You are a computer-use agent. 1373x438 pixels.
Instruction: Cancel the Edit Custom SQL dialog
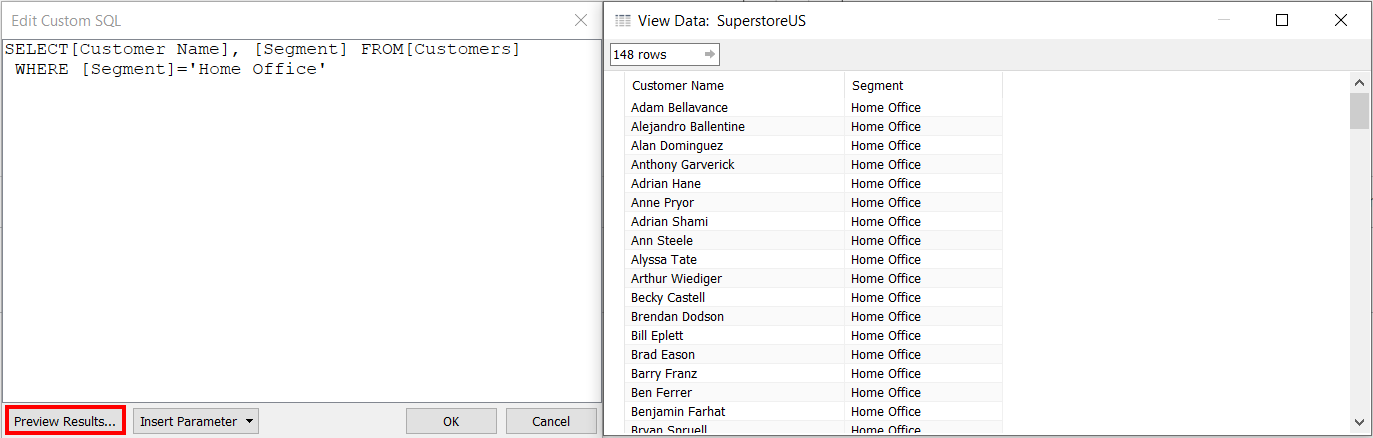[551, 421]
